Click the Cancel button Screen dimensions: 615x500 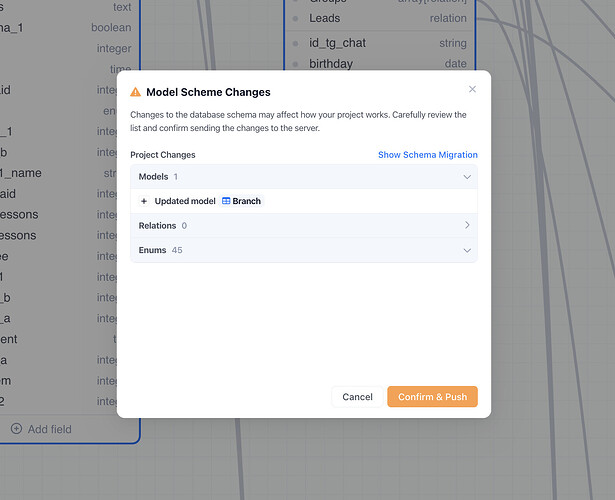tap(357, 397)
